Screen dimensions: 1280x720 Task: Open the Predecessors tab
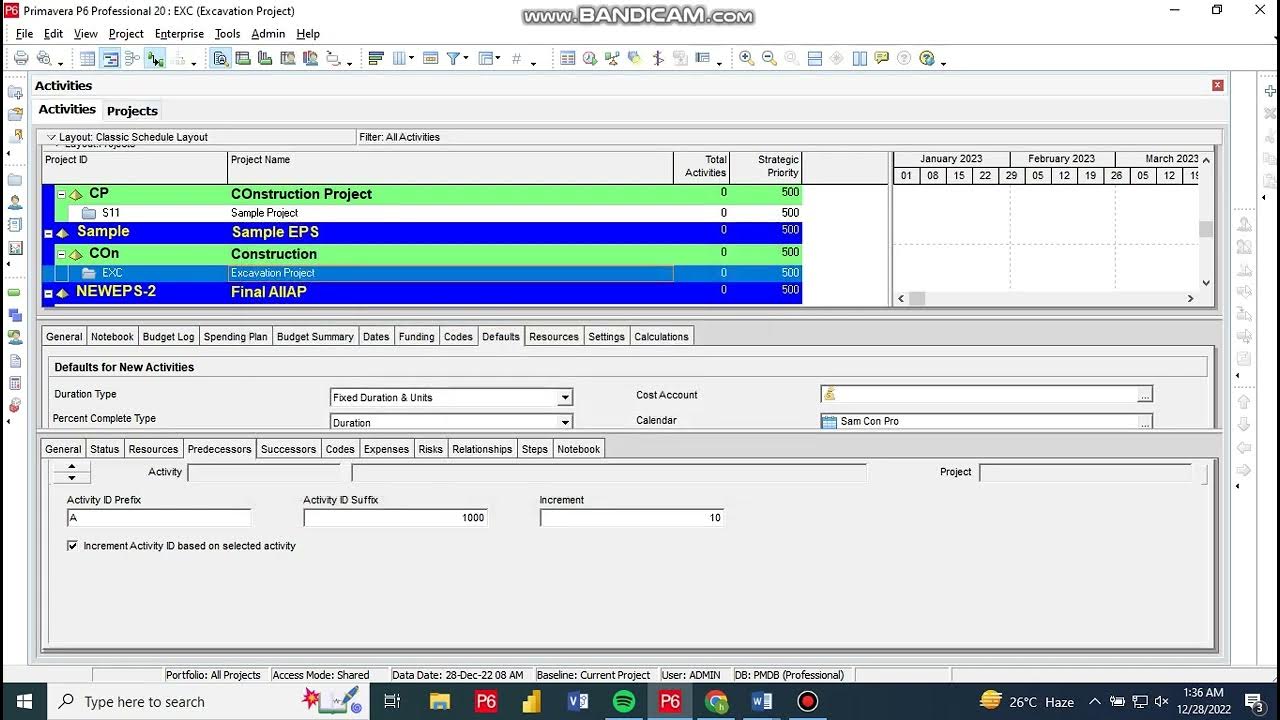click(x=219, y=449)
